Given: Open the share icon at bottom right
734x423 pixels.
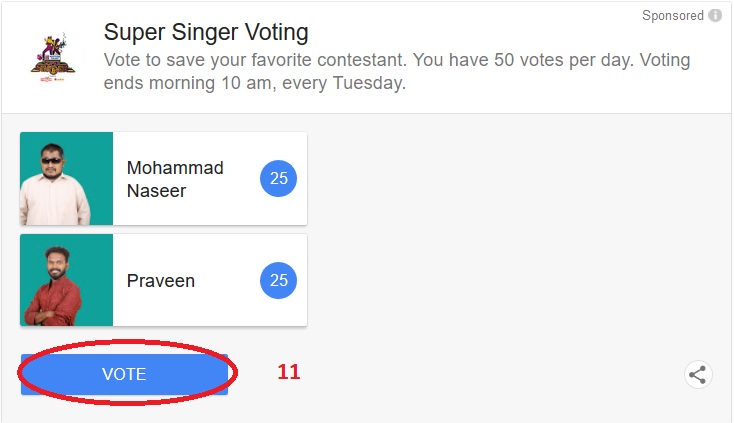Looking at the screenshot, I should tap(698, 375).
